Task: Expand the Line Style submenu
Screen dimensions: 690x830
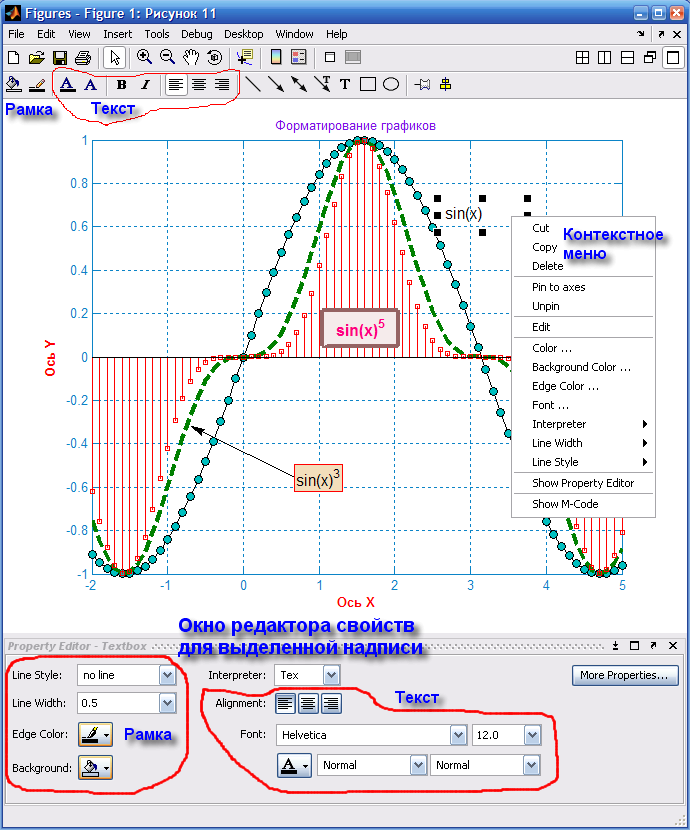Action: click(x=584, y=462)
